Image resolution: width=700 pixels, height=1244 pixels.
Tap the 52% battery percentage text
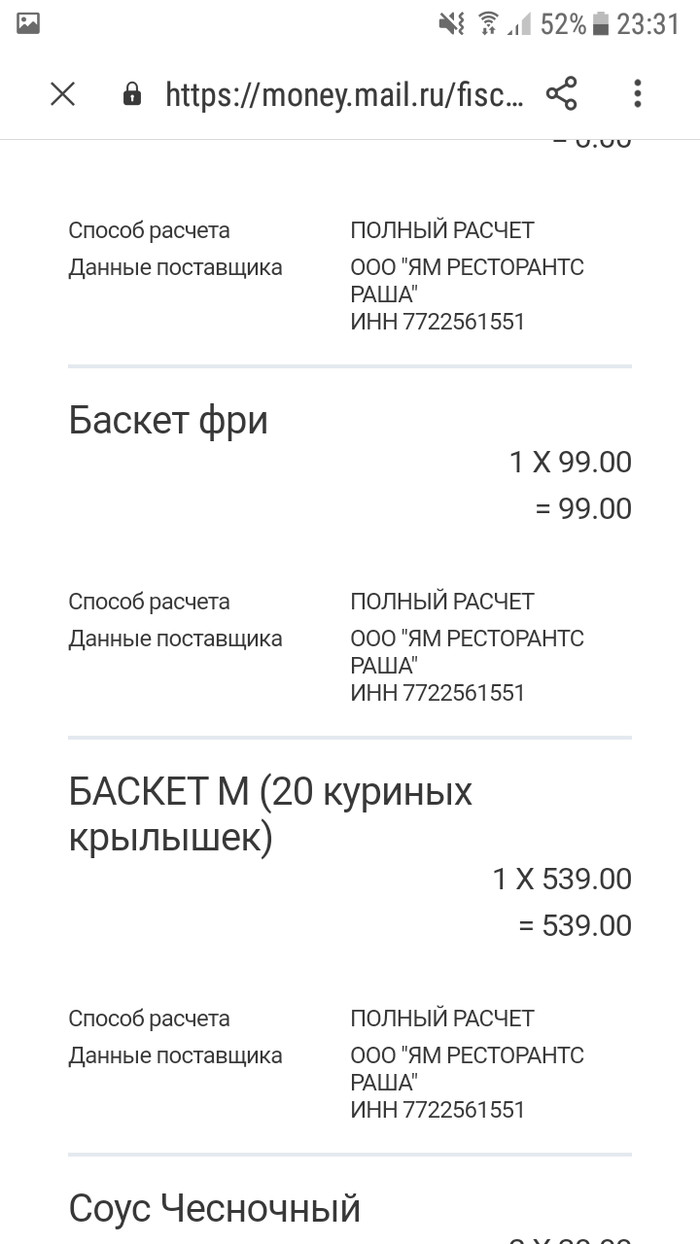click(563, 24)
